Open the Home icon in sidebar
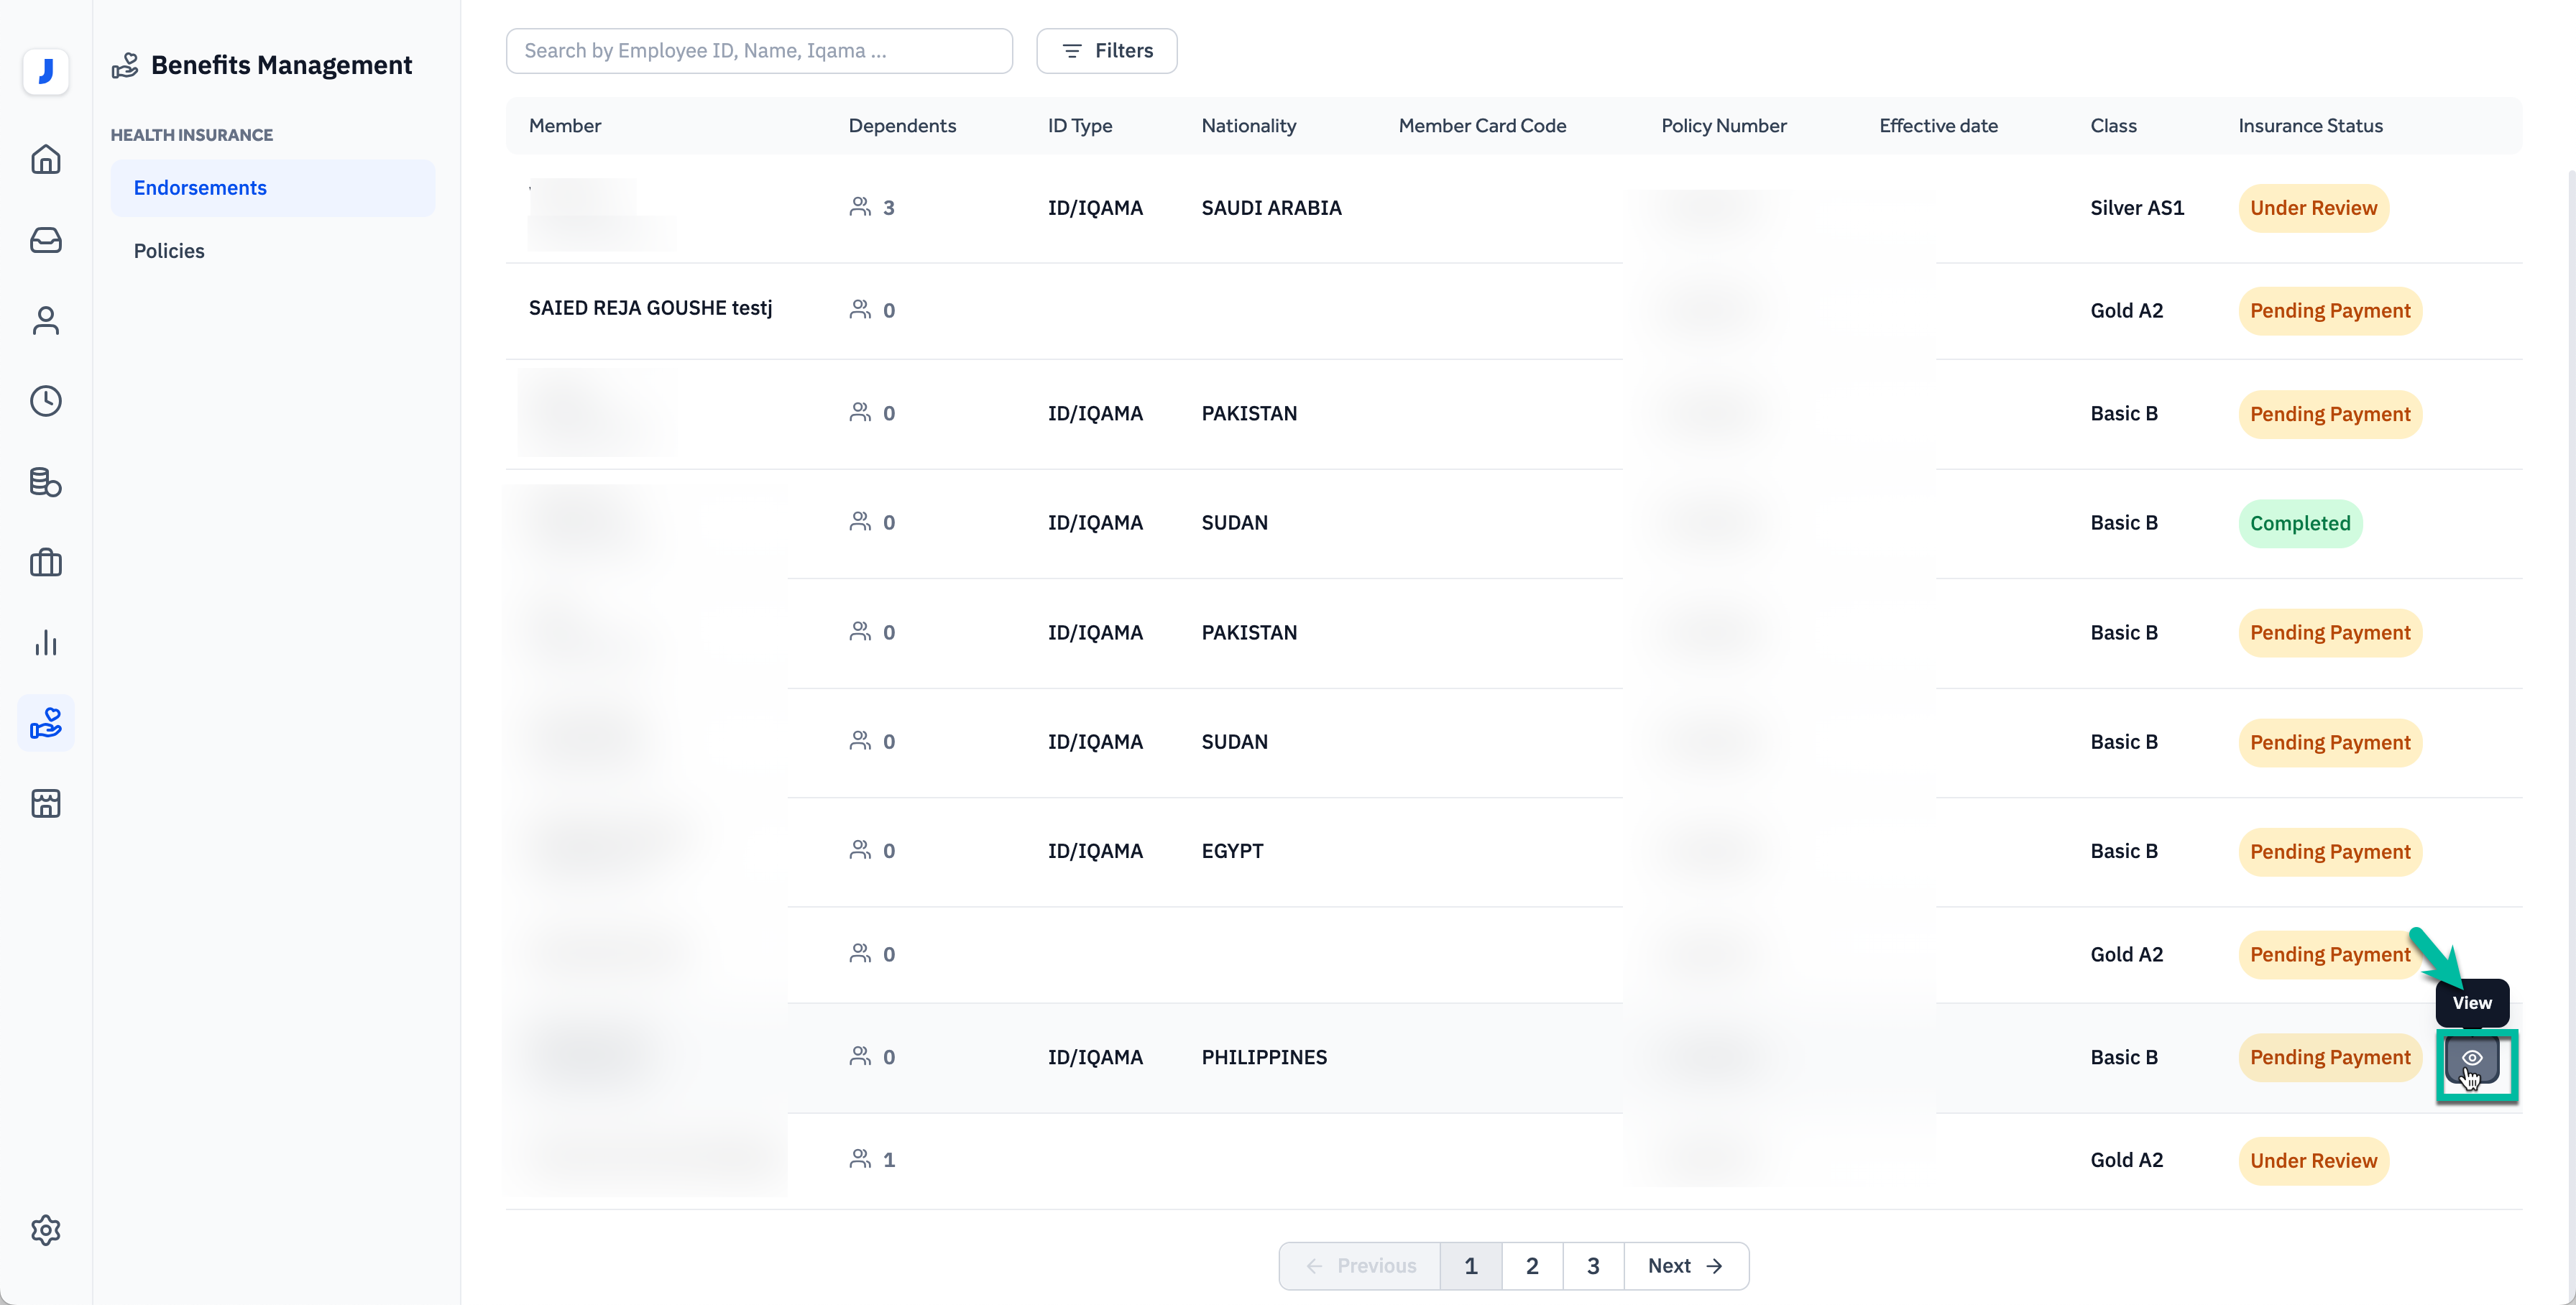2576x1305 pixels. coord(46,159)
